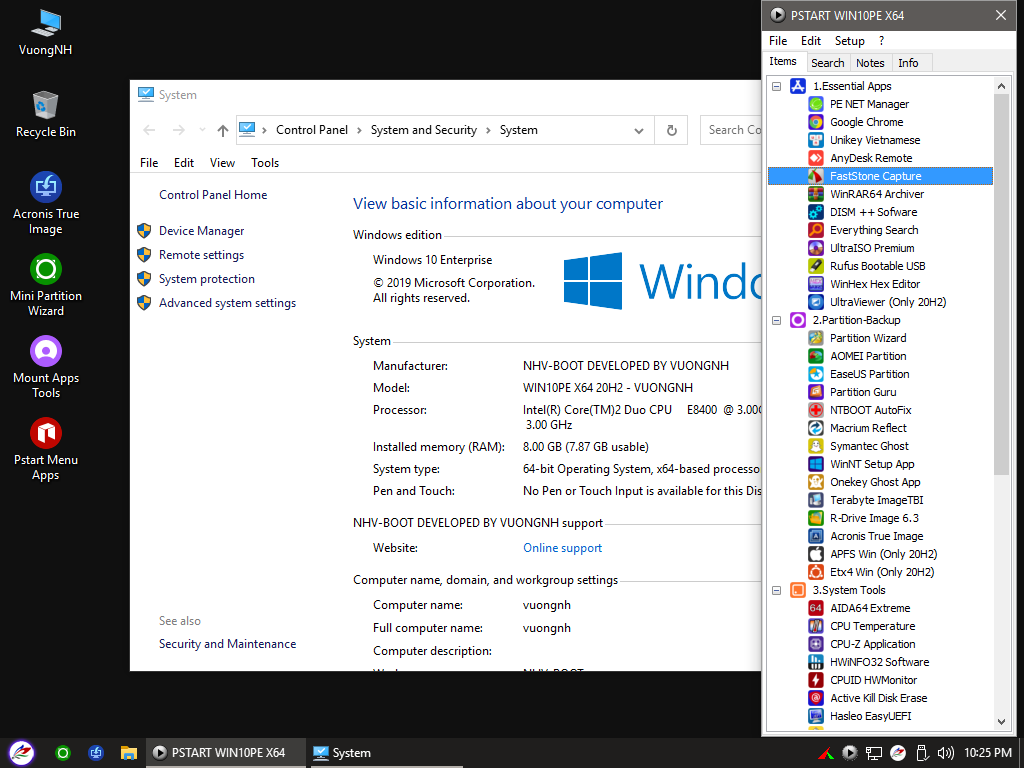The image size is (1024, 768).
Task: Click volume icon in system tray
Action: pyautogui.click(x=945, y=753)
